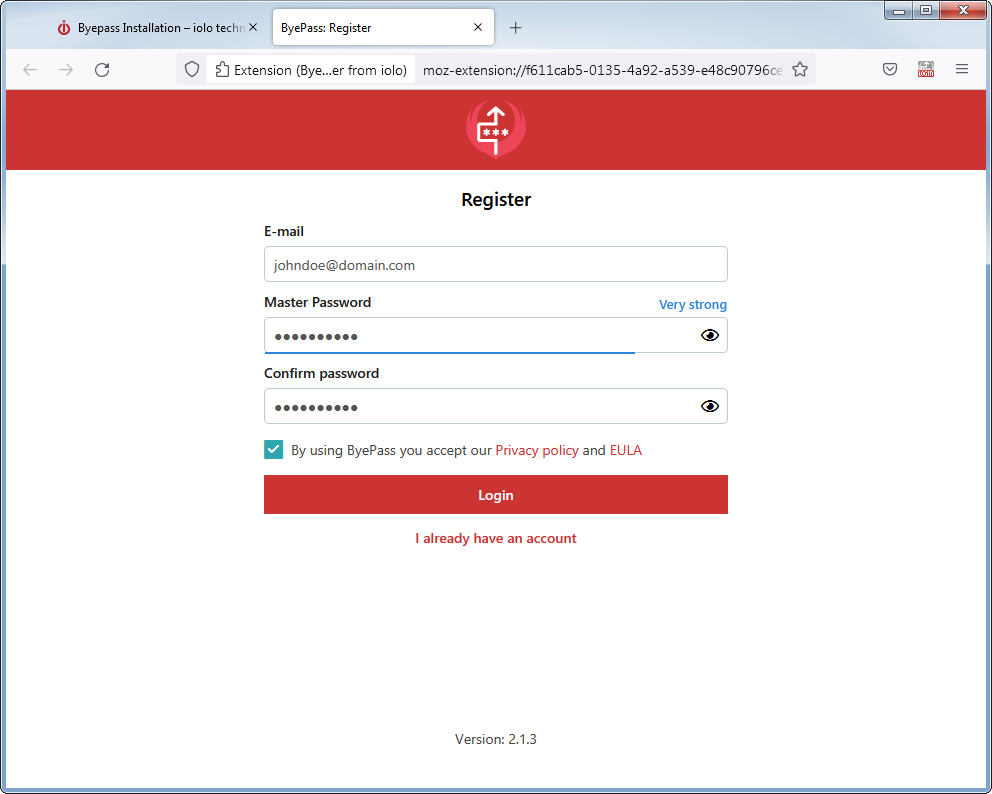Go forward to the next page

click(66, 70)
